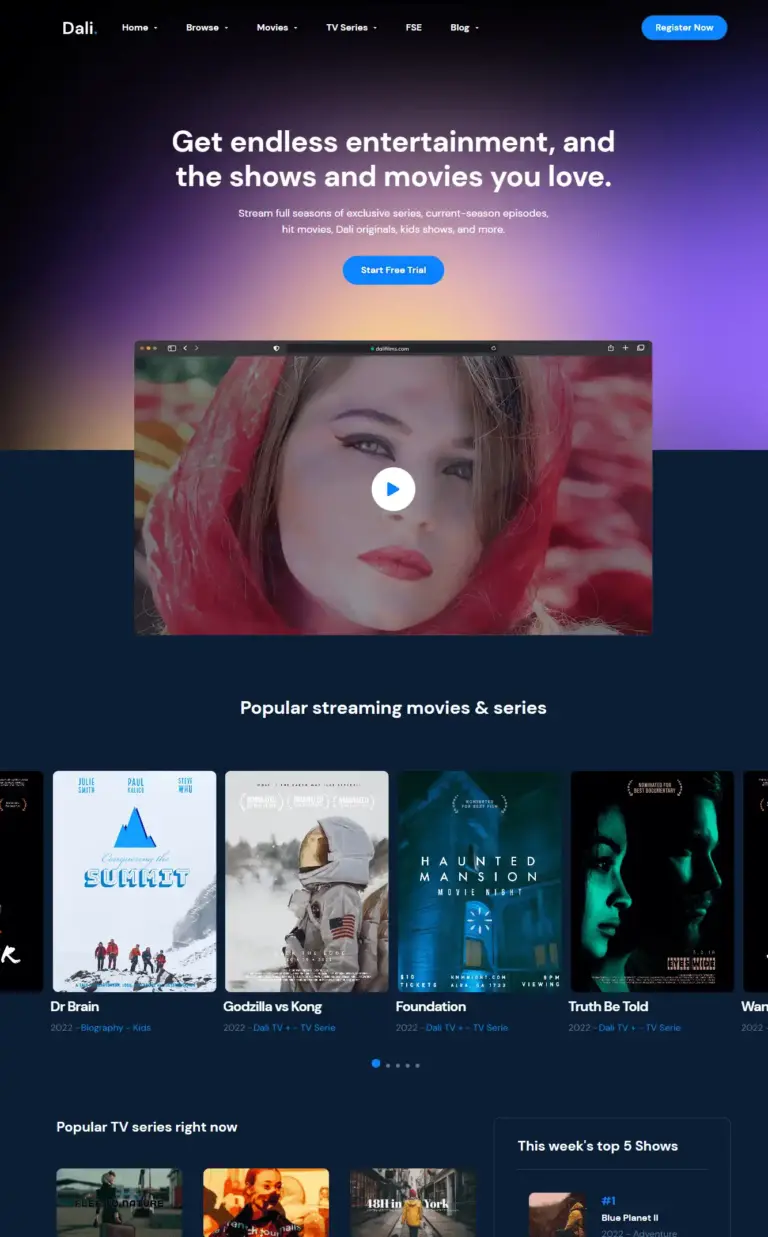Select the astronaut movie poster
This screenshot has width=768, height=1237.
pos(307,881)
